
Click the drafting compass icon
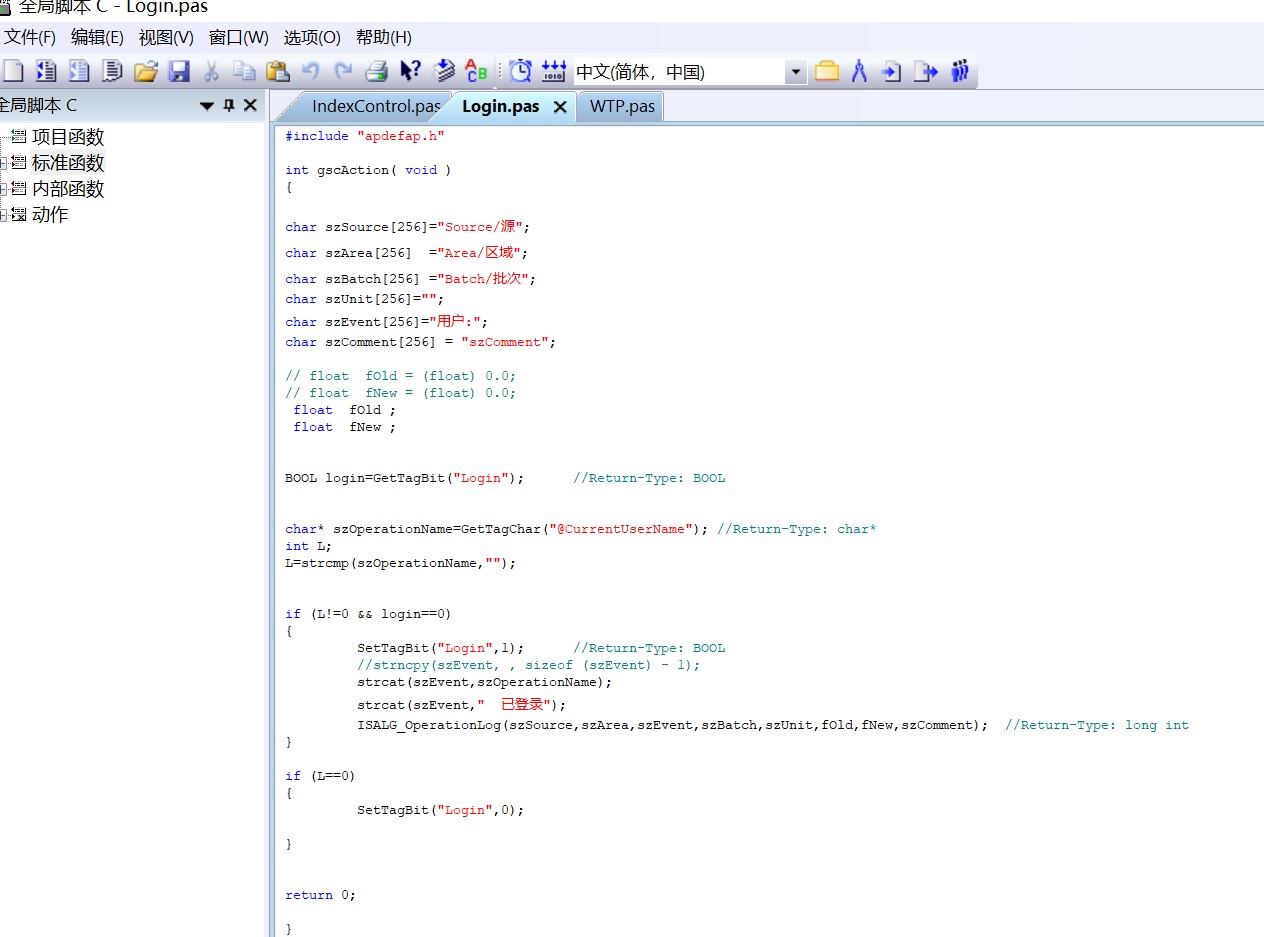[859, 71]
